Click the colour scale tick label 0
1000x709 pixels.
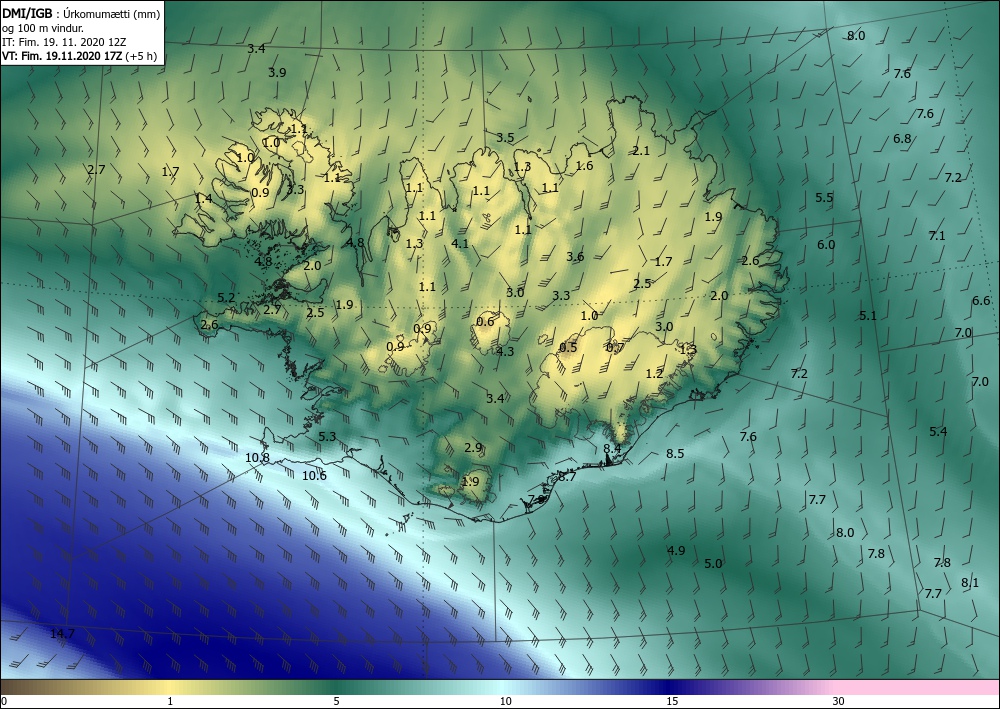click(x=5, y=701)
